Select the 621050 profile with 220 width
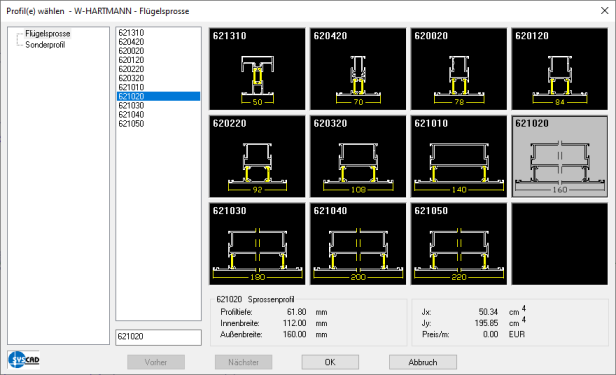The image size is (616, 375). [x=459, y=244]
